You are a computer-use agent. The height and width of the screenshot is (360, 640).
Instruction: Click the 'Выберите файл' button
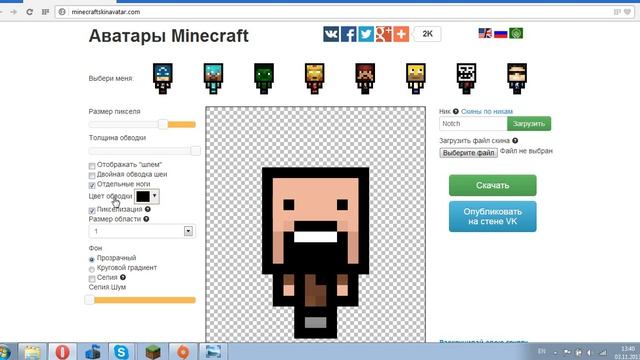coord(469,153)
